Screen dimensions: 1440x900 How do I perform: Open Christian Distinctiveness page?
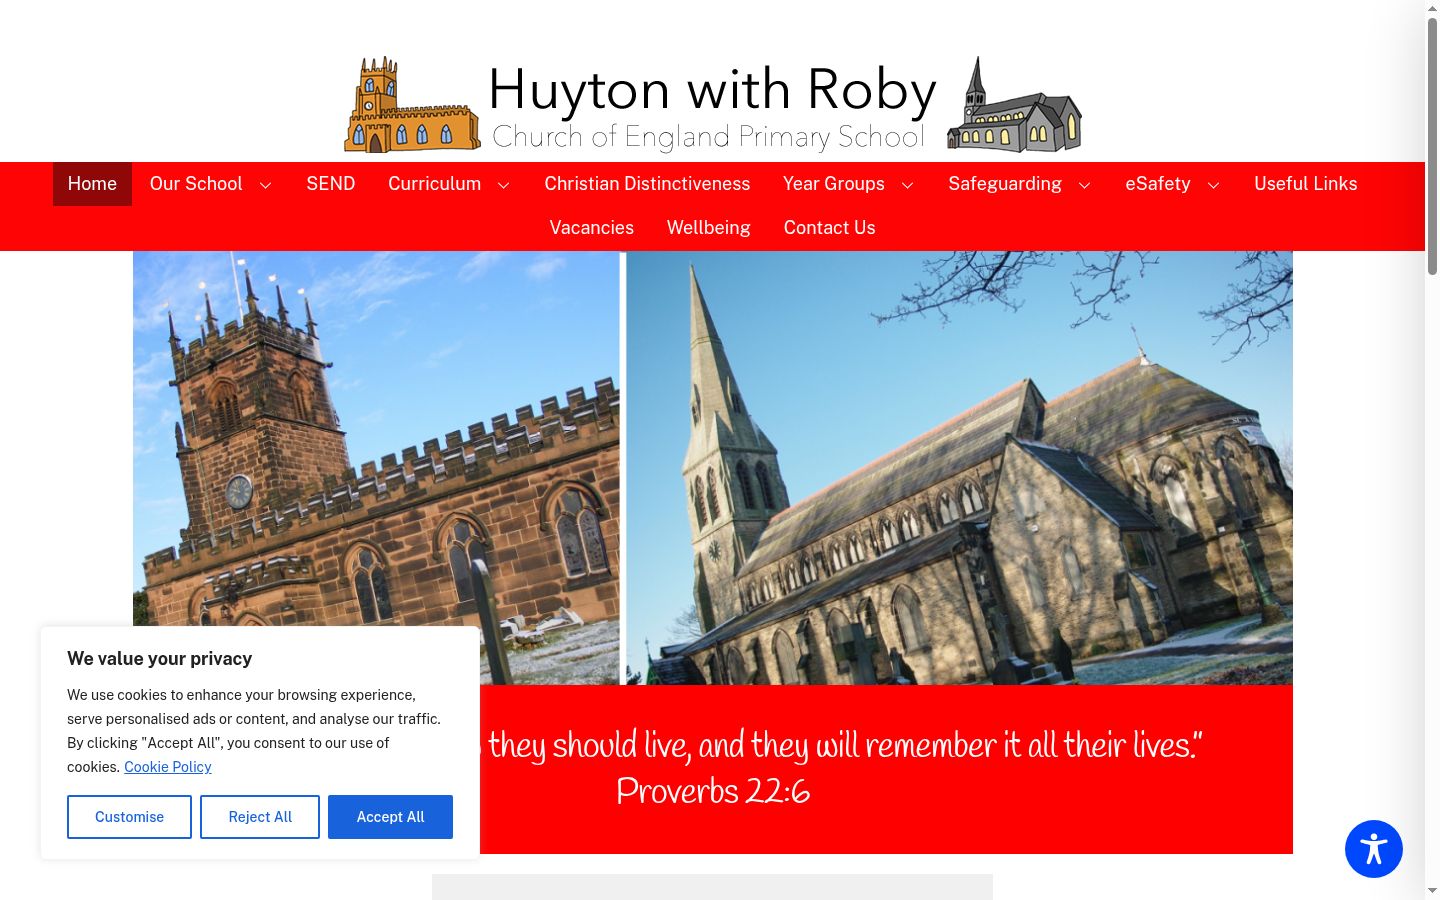(x=647, y=184)
